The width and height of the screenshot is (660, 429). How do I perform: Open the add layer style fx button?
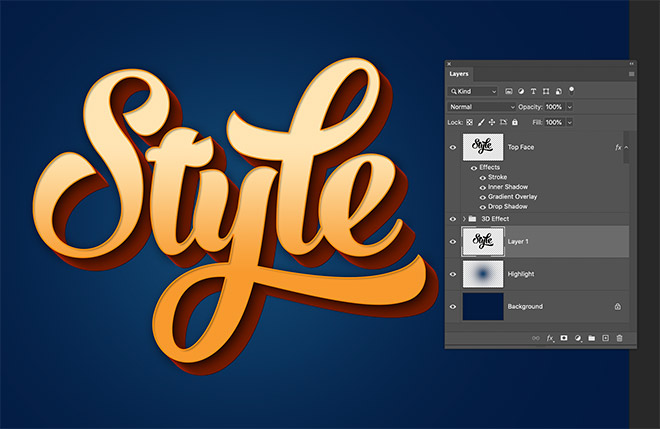[550, 338]
